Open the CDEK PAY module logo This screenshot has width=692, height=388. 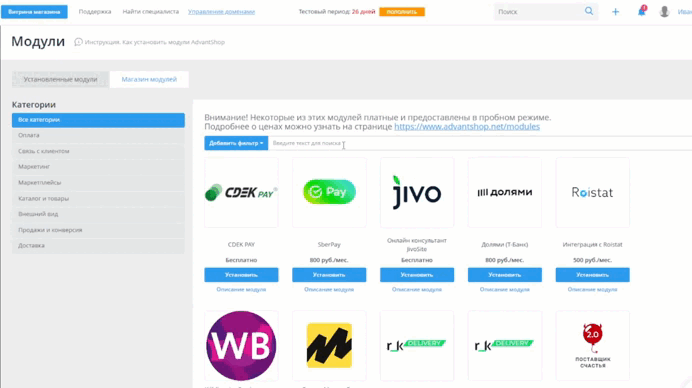(241, 192)
